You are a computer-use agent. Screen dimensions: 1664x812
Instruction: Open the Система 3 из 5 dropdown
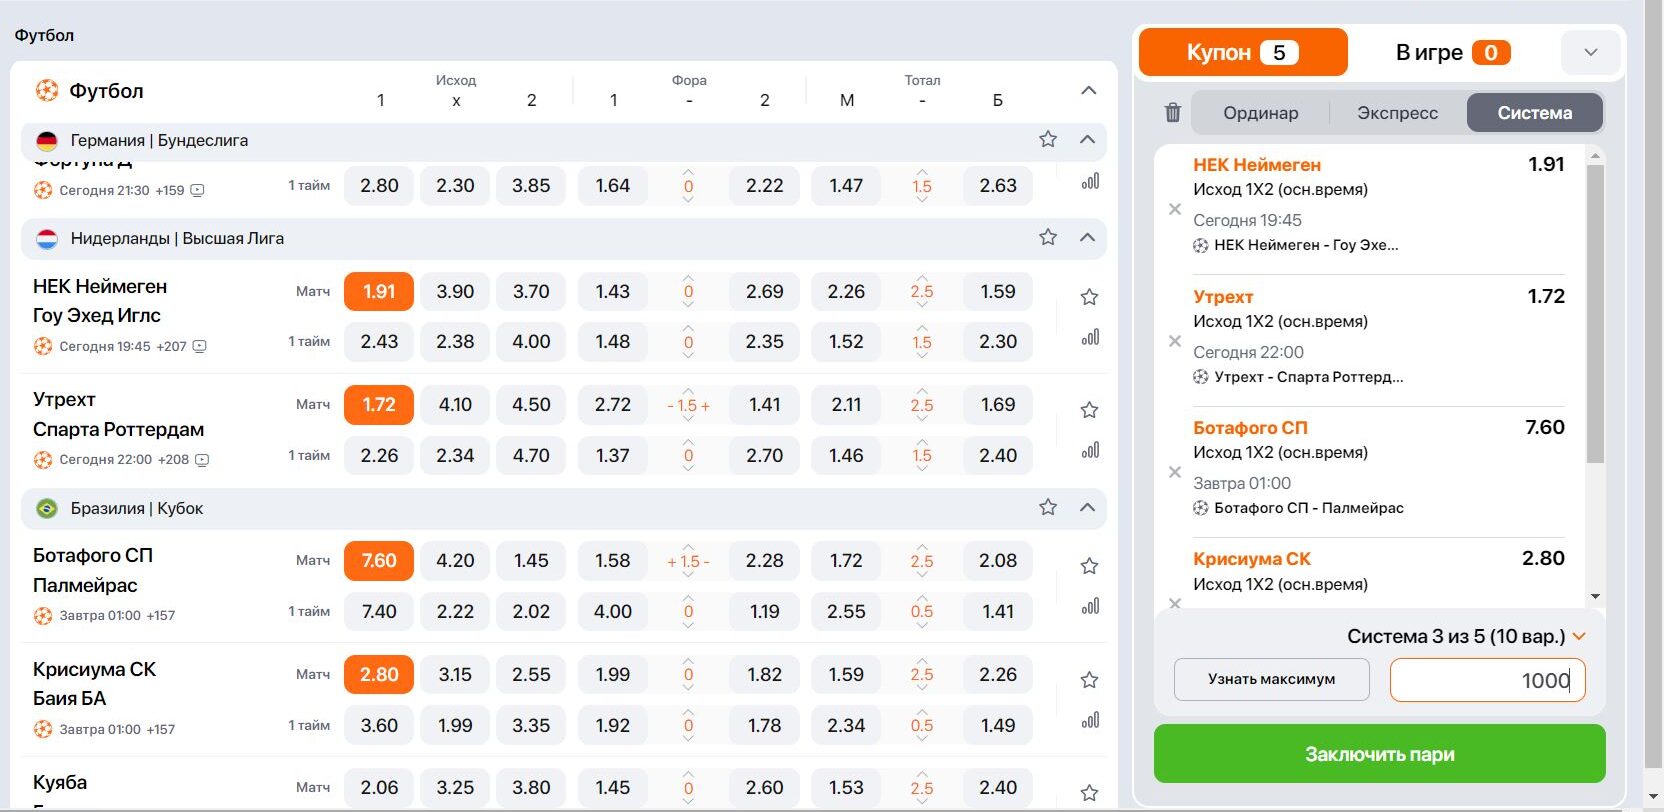1467,636
